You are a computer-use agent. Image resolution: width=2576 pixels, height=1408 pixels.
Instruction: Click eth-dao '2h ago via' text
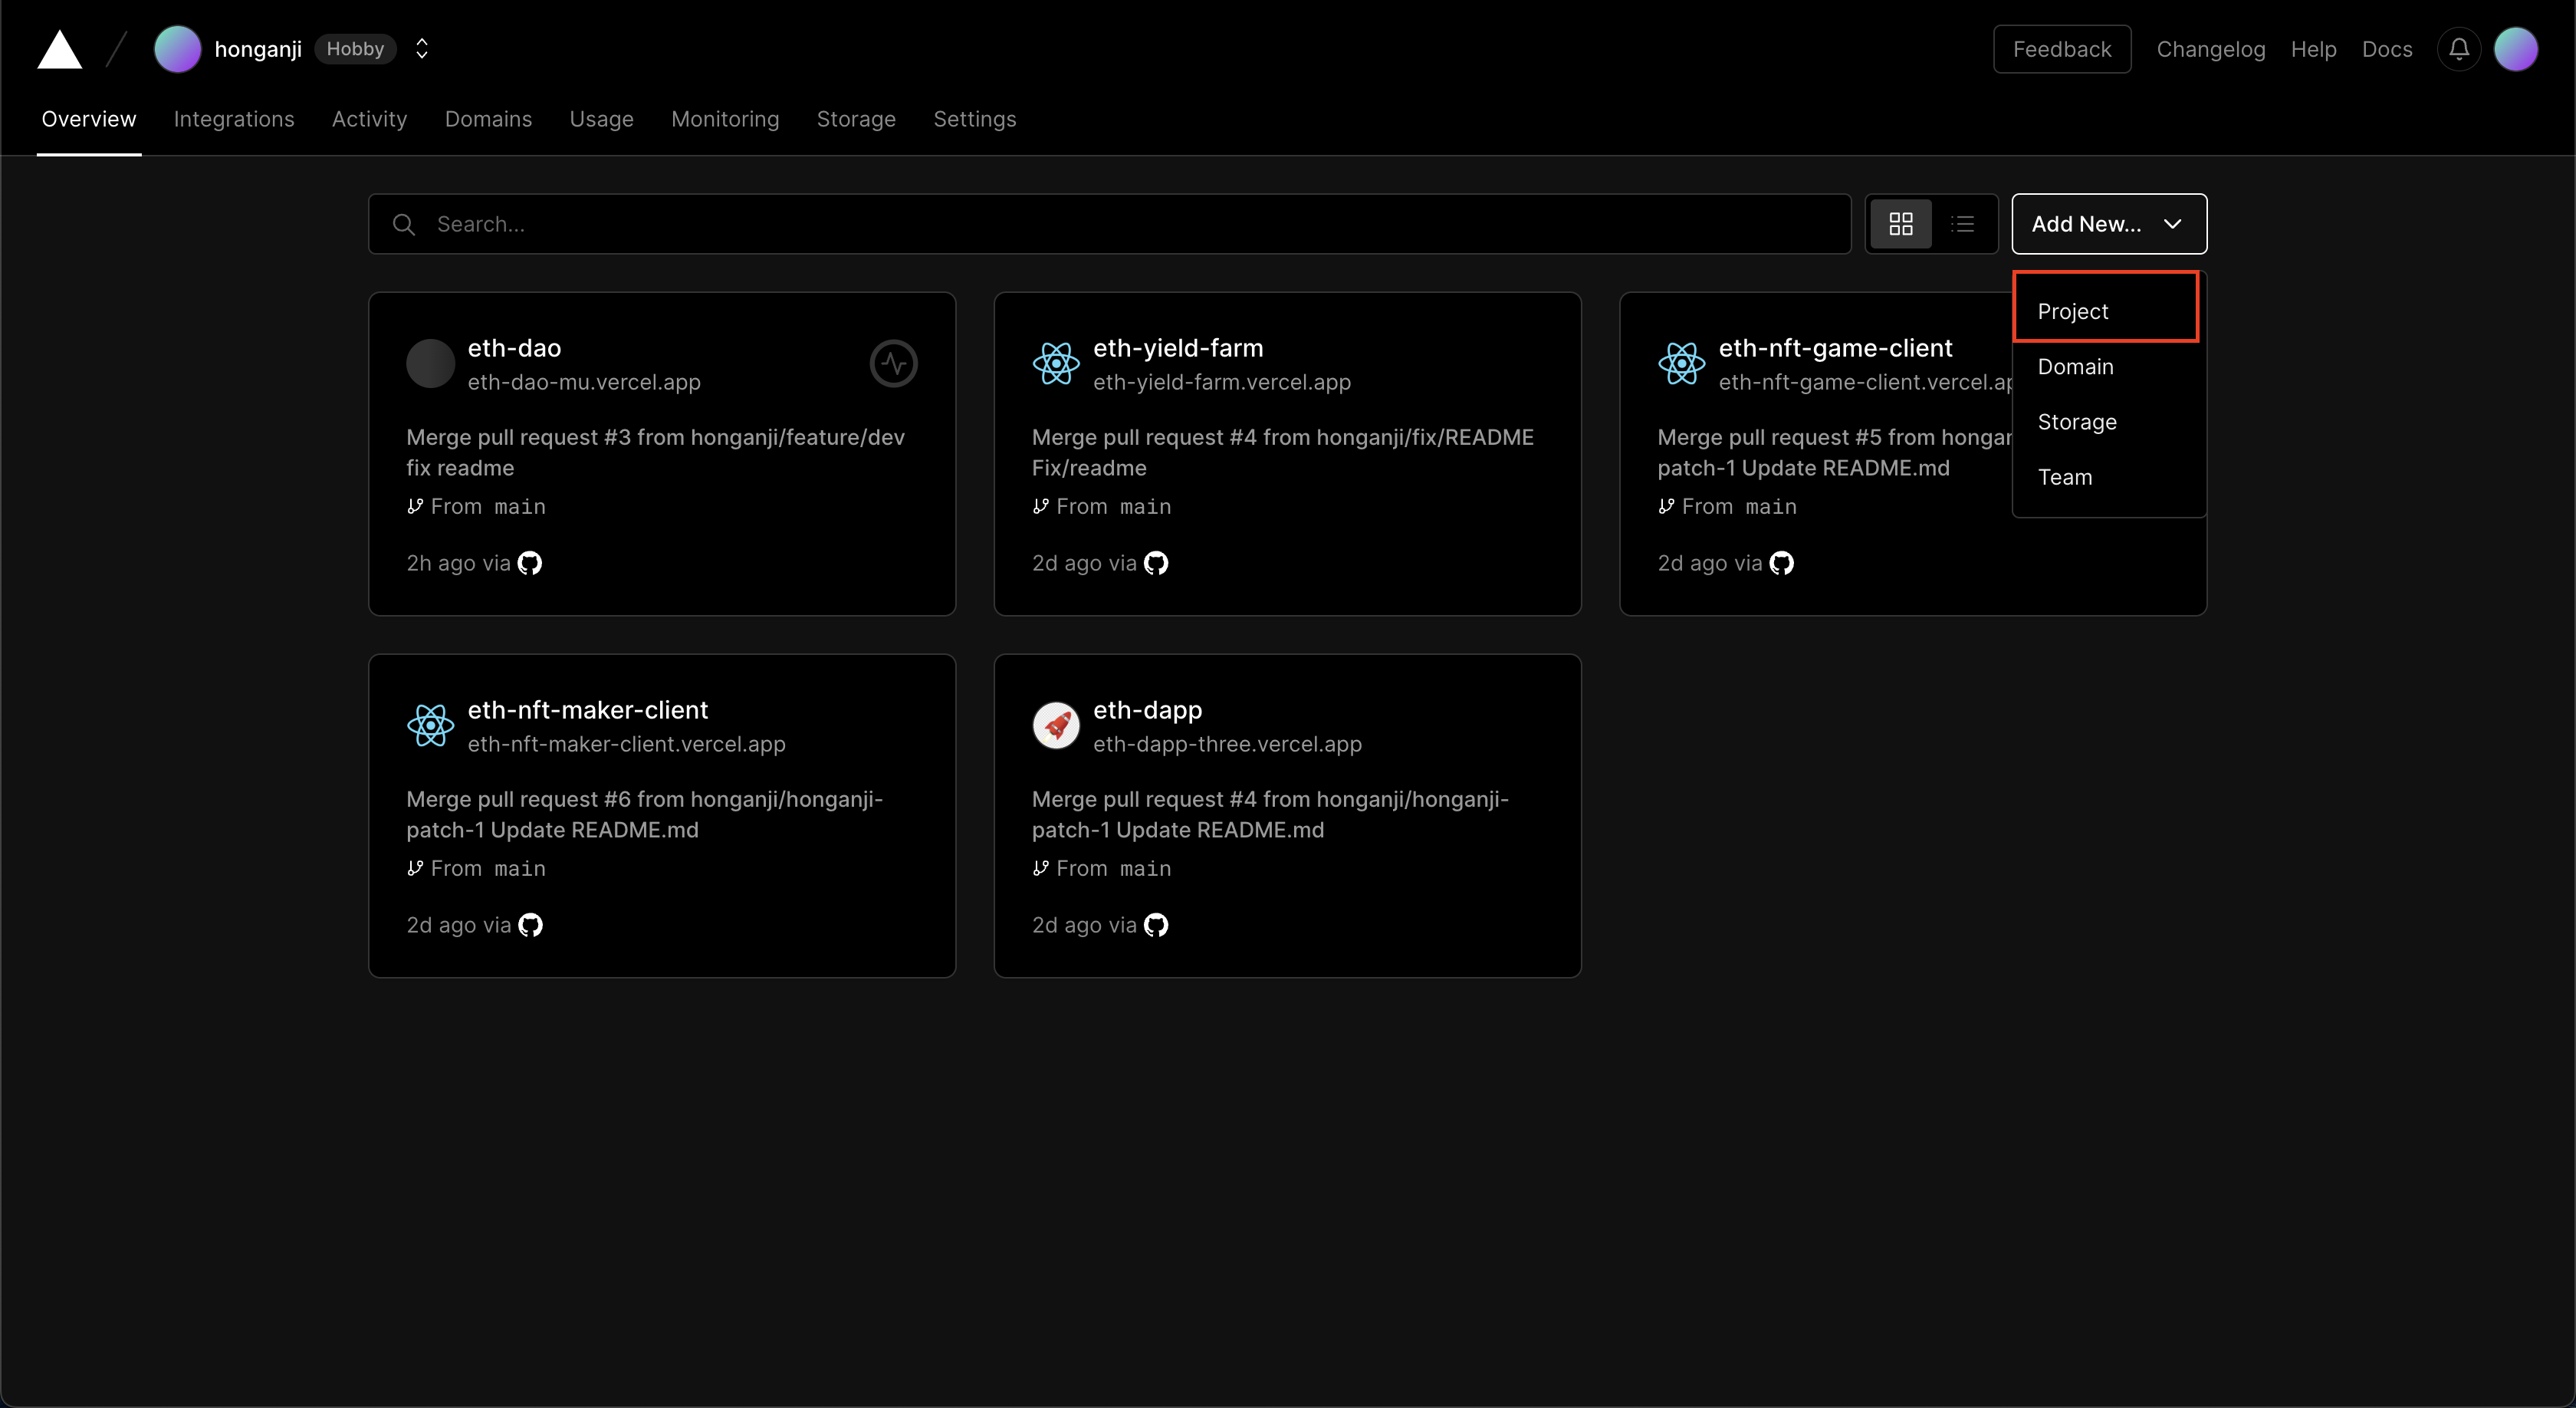458,563
